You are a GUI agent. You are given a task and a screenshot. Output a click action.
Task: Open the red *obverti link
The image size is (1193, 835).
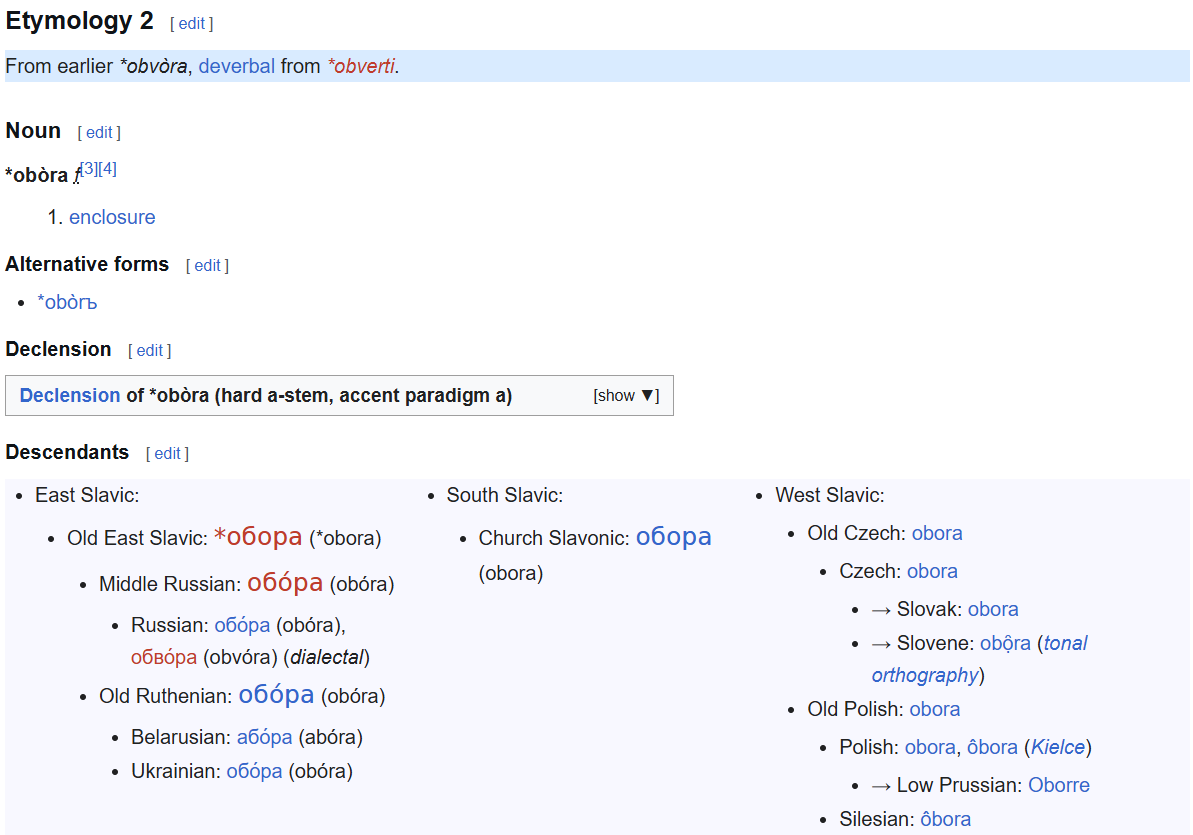pyautogui.click(x=361, y=66)
